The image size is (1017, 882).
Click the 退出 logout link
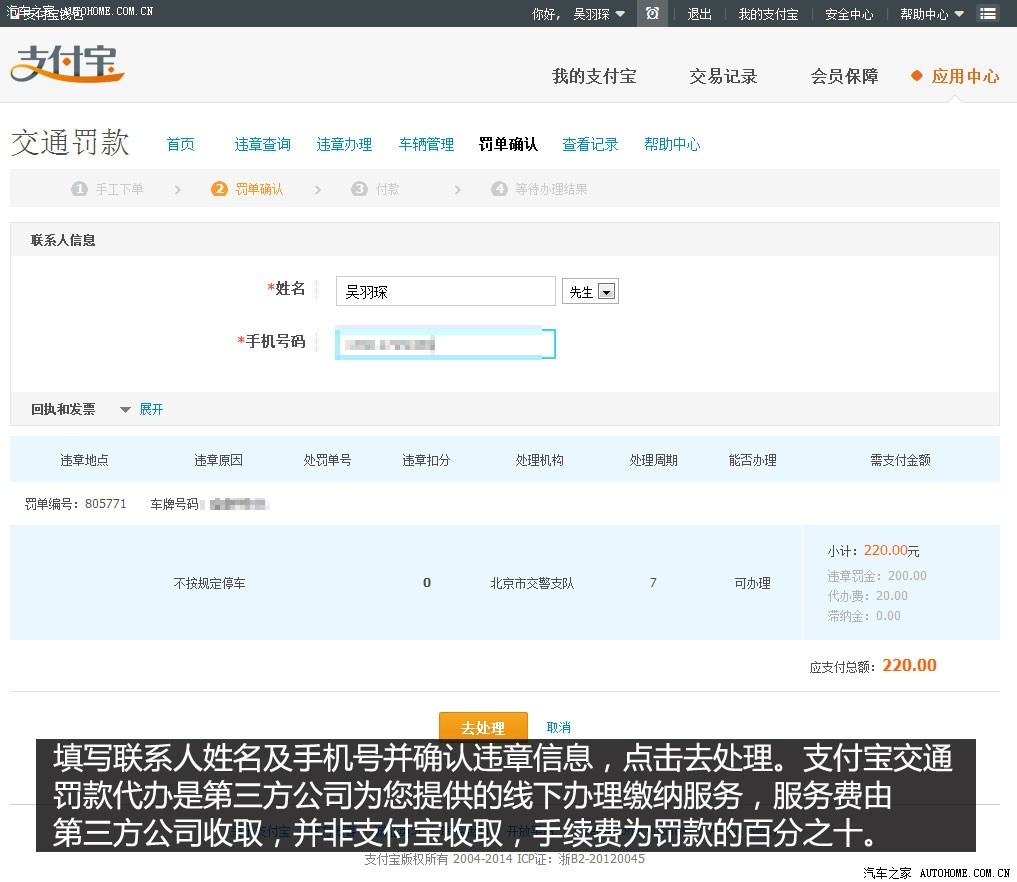(699, 14)
